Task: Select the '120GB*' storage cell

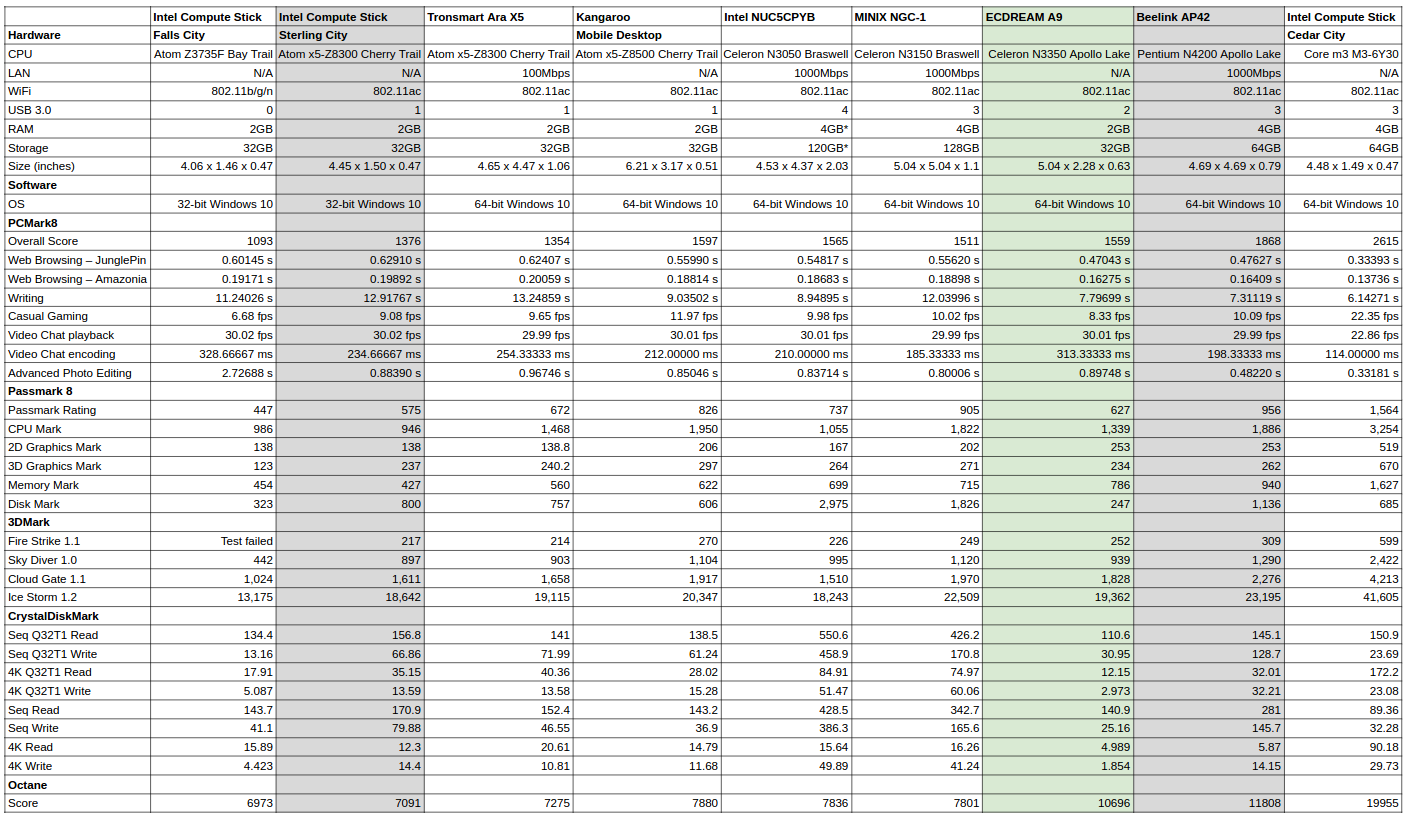Action: pyautogui.click(x=786, y=147)
